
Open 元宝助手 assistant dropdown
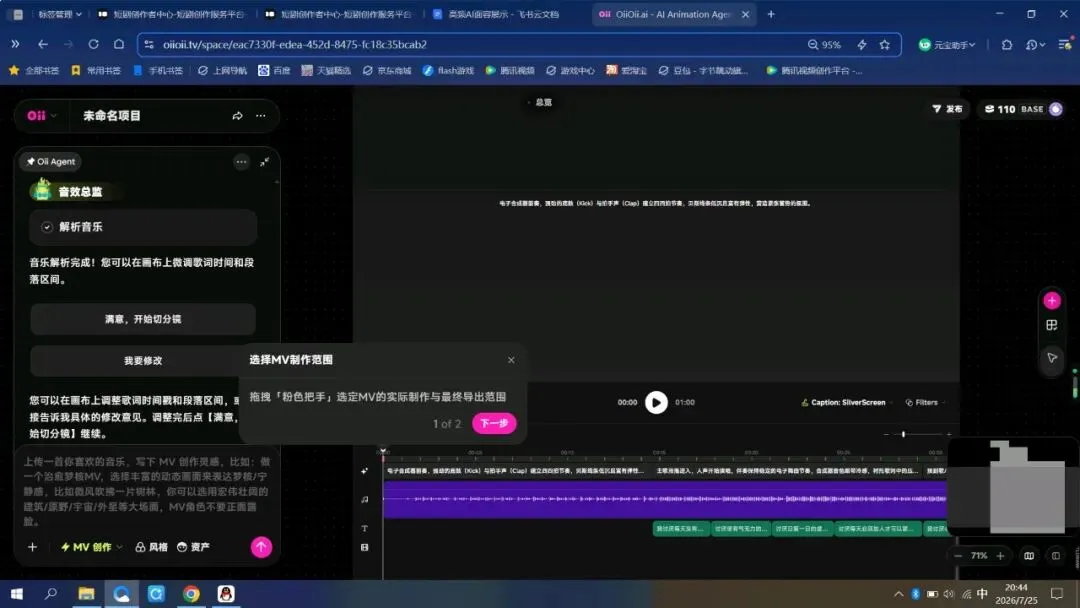[x=947, y=44]
